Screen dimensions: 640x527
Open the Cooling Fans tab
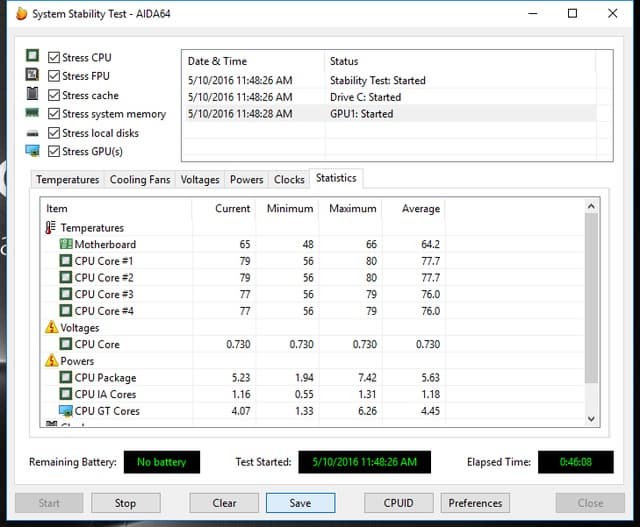tap(140, 180)
